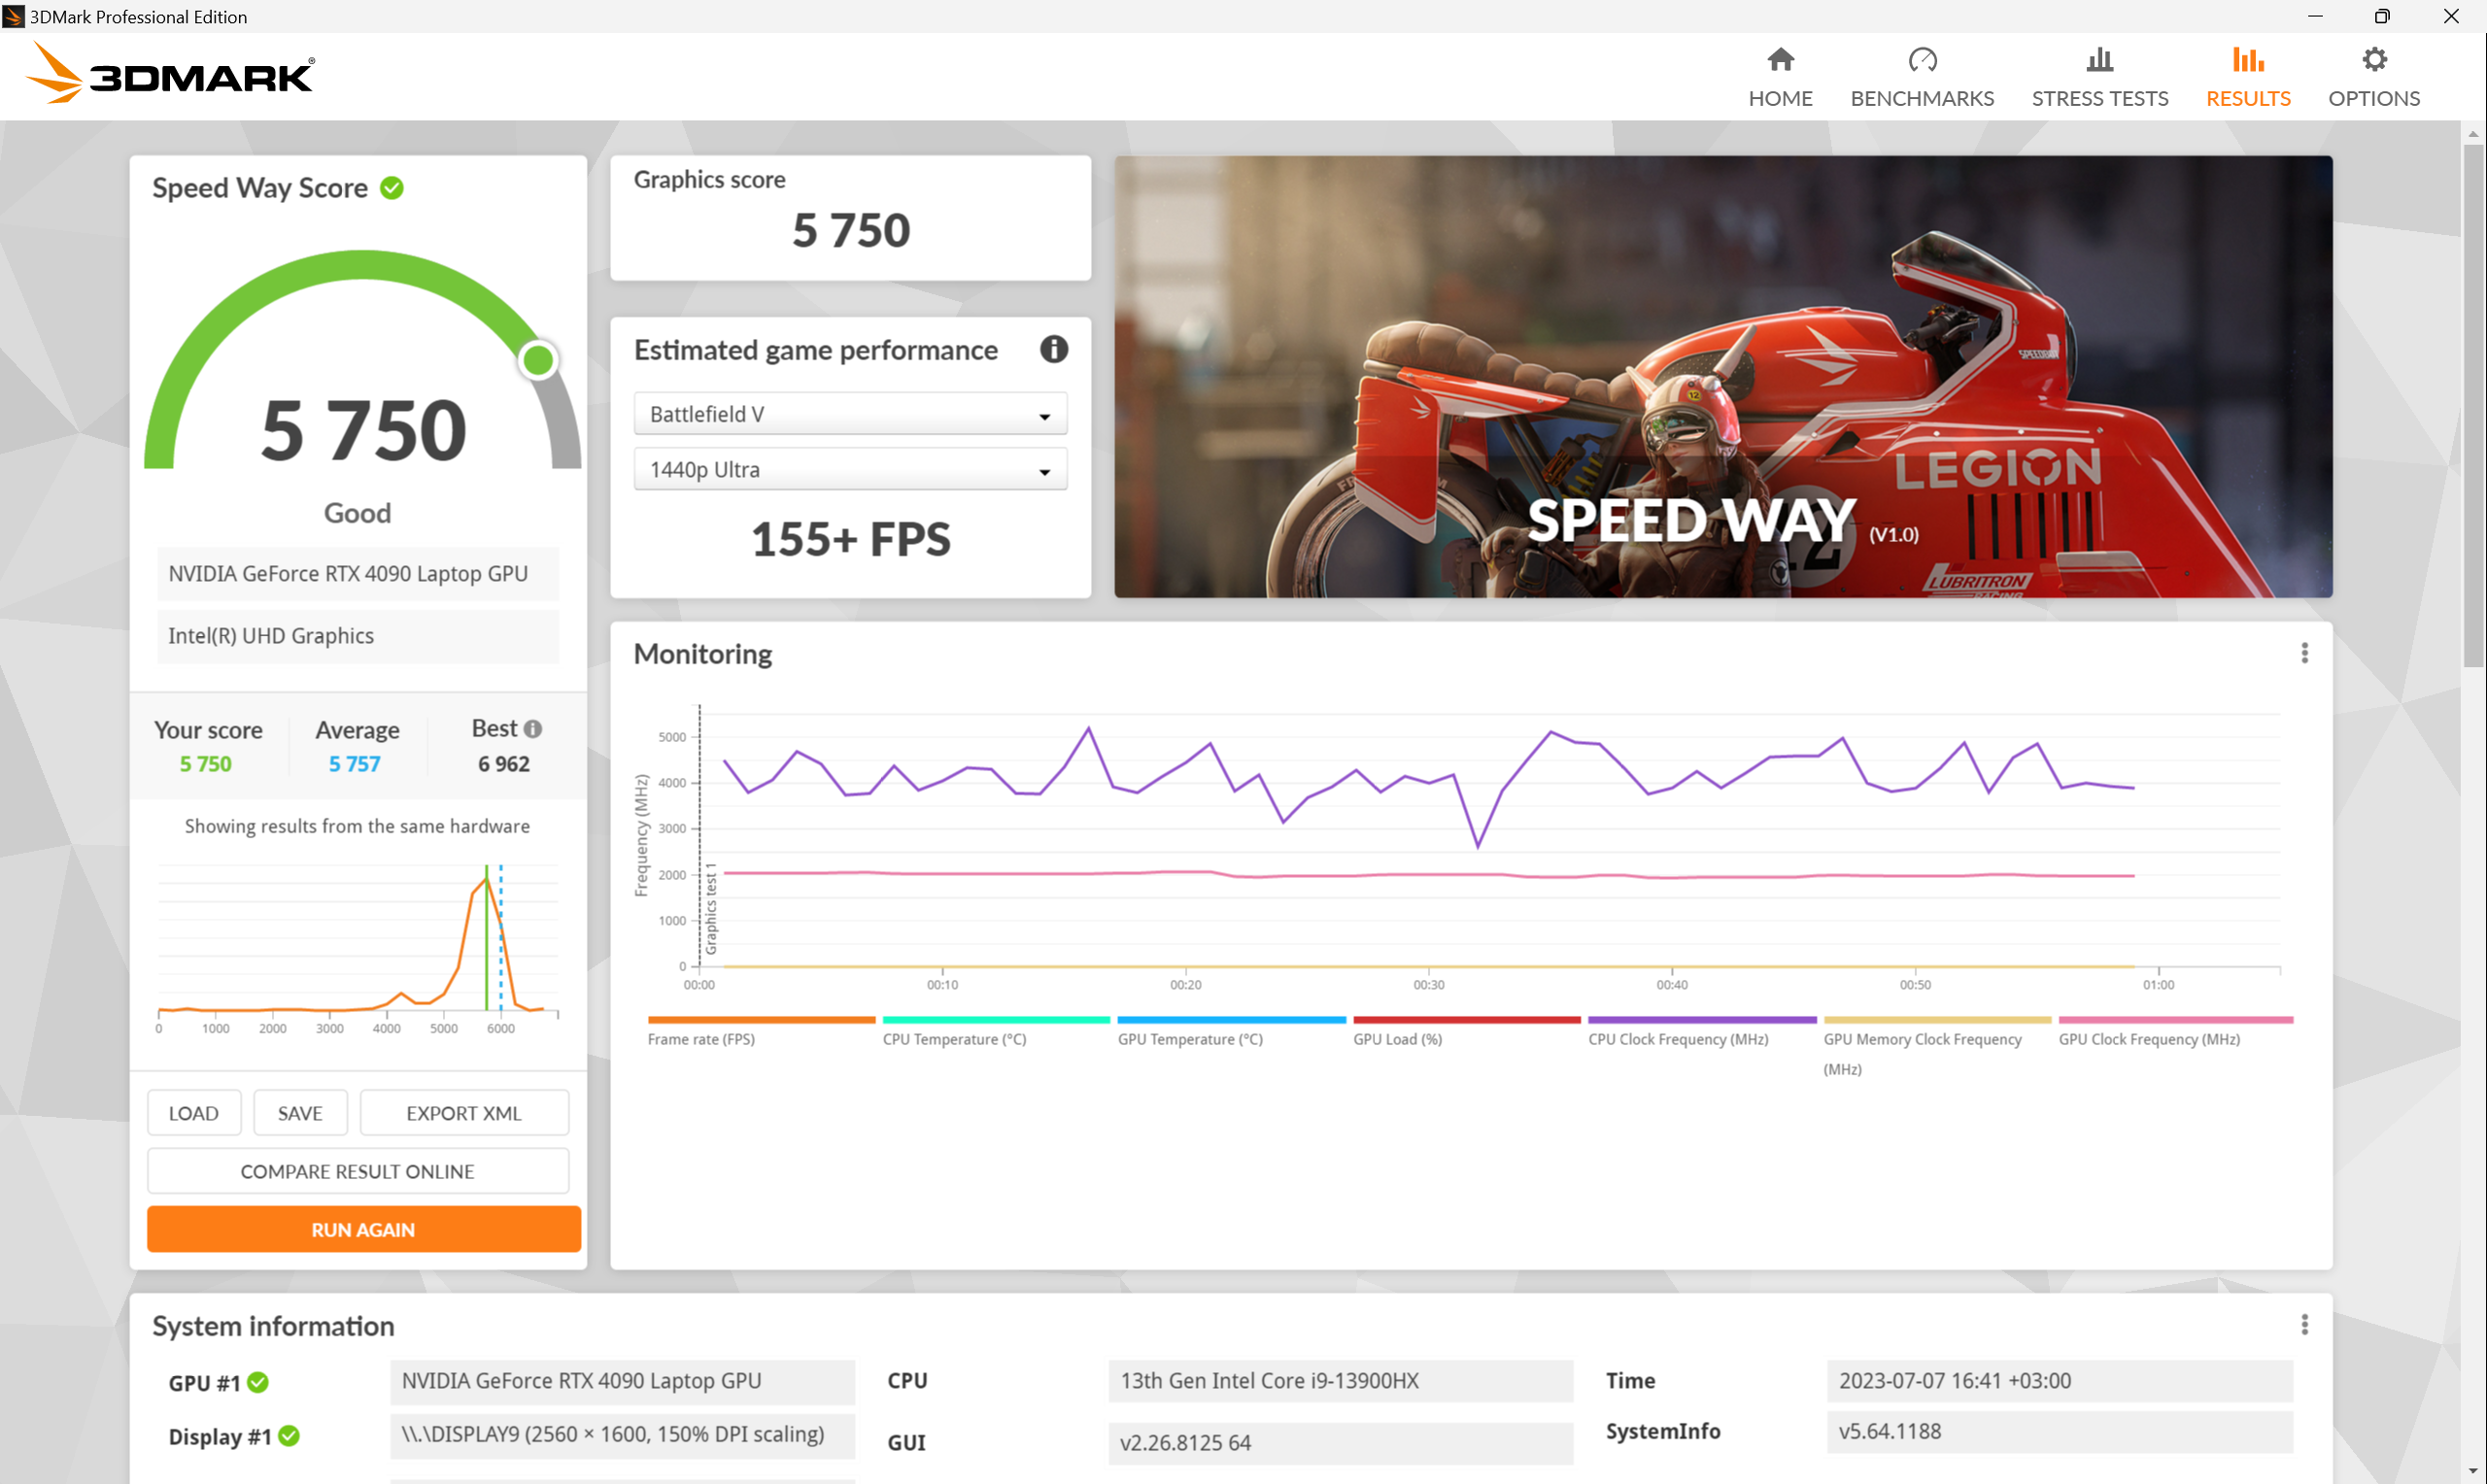This screenshot has width=2487, height=1484.
Task: Go to the Home tab
Action: coord(1780,77)
